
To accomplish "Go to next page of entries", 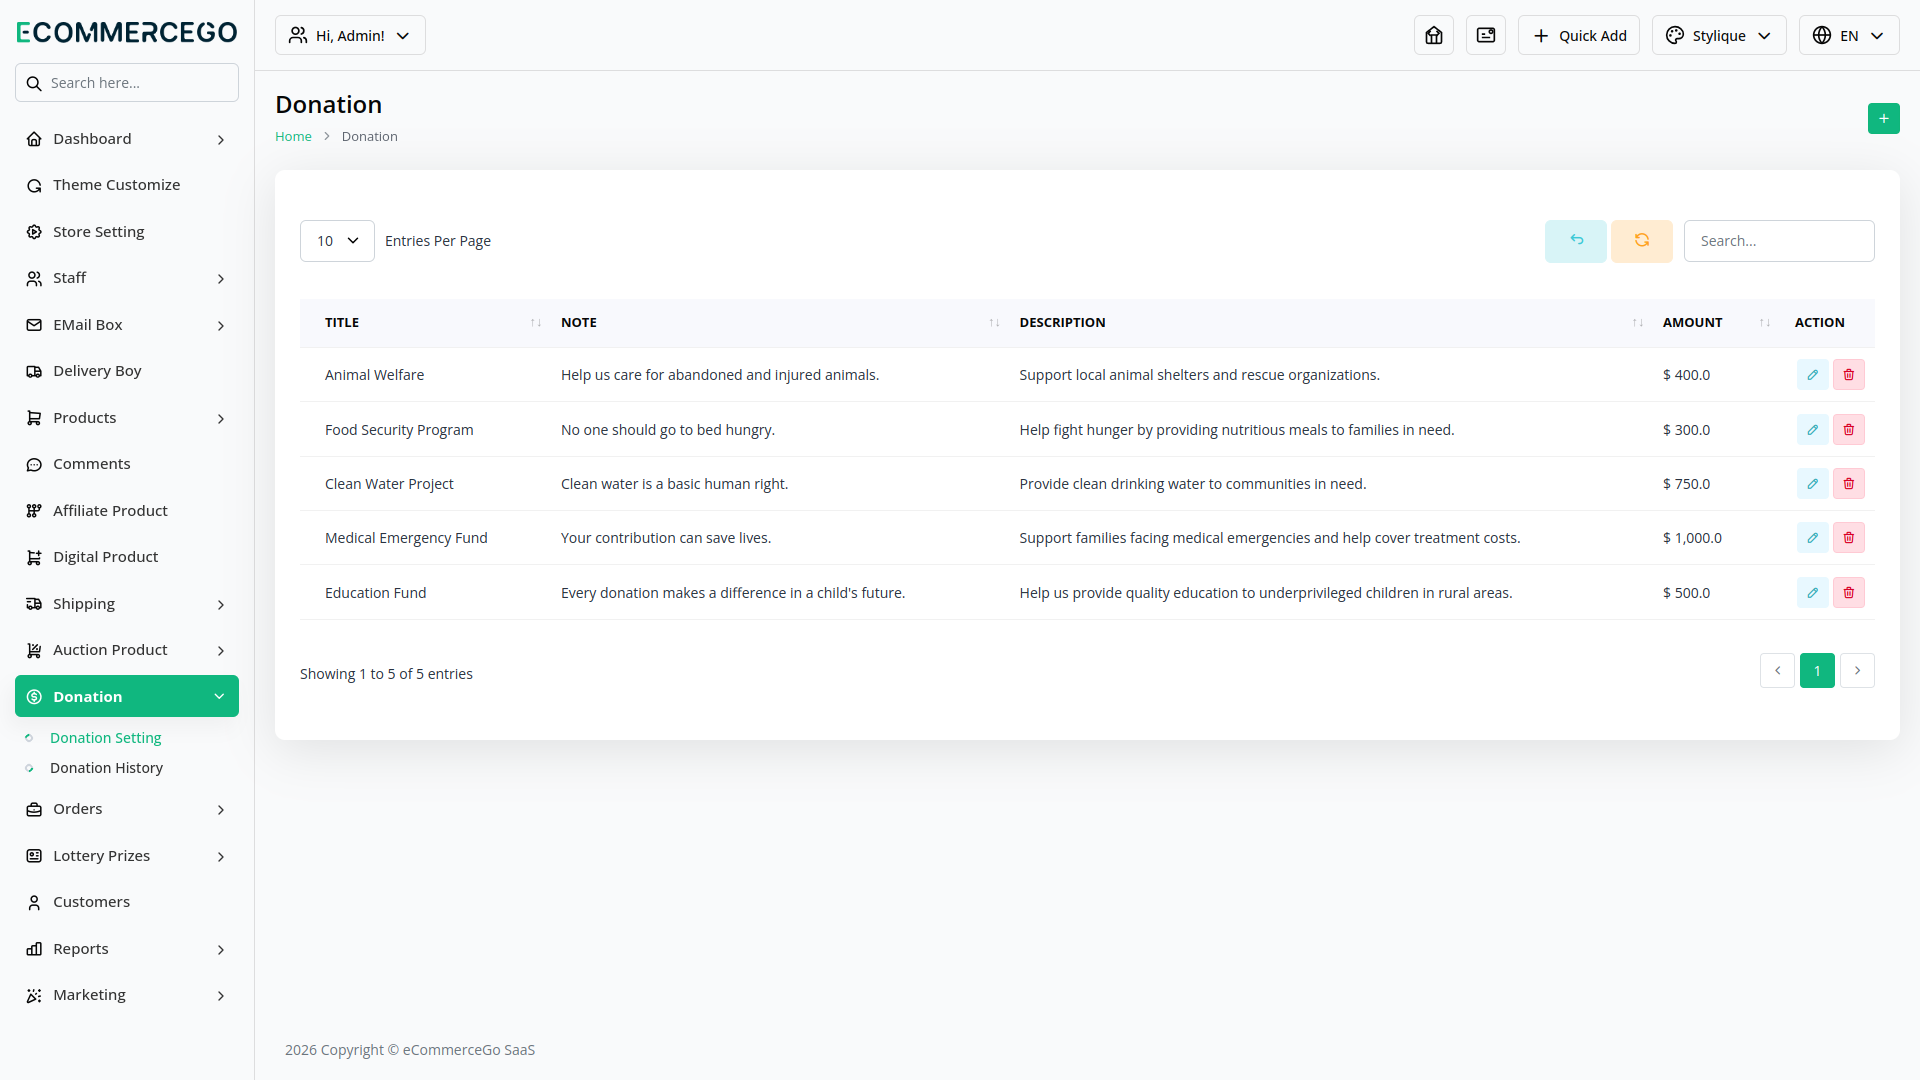I will tap(1857, 671).
